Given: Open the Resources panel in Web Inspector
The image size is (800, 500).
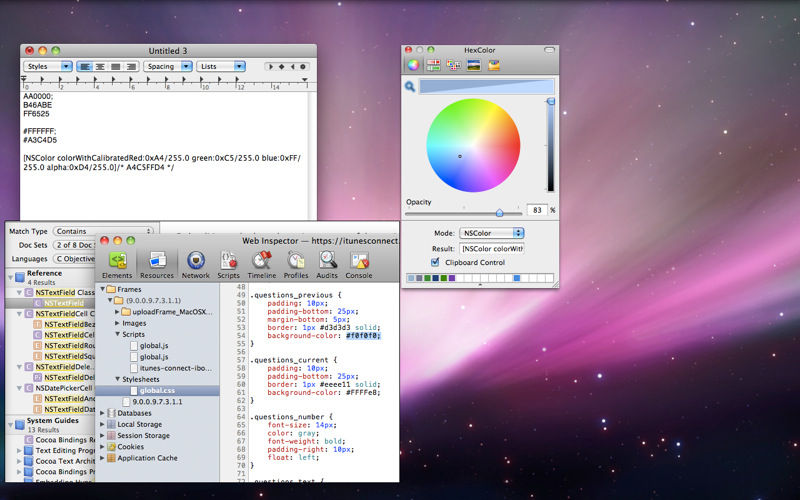Looking at the screenshot, I should click(157, 265).
